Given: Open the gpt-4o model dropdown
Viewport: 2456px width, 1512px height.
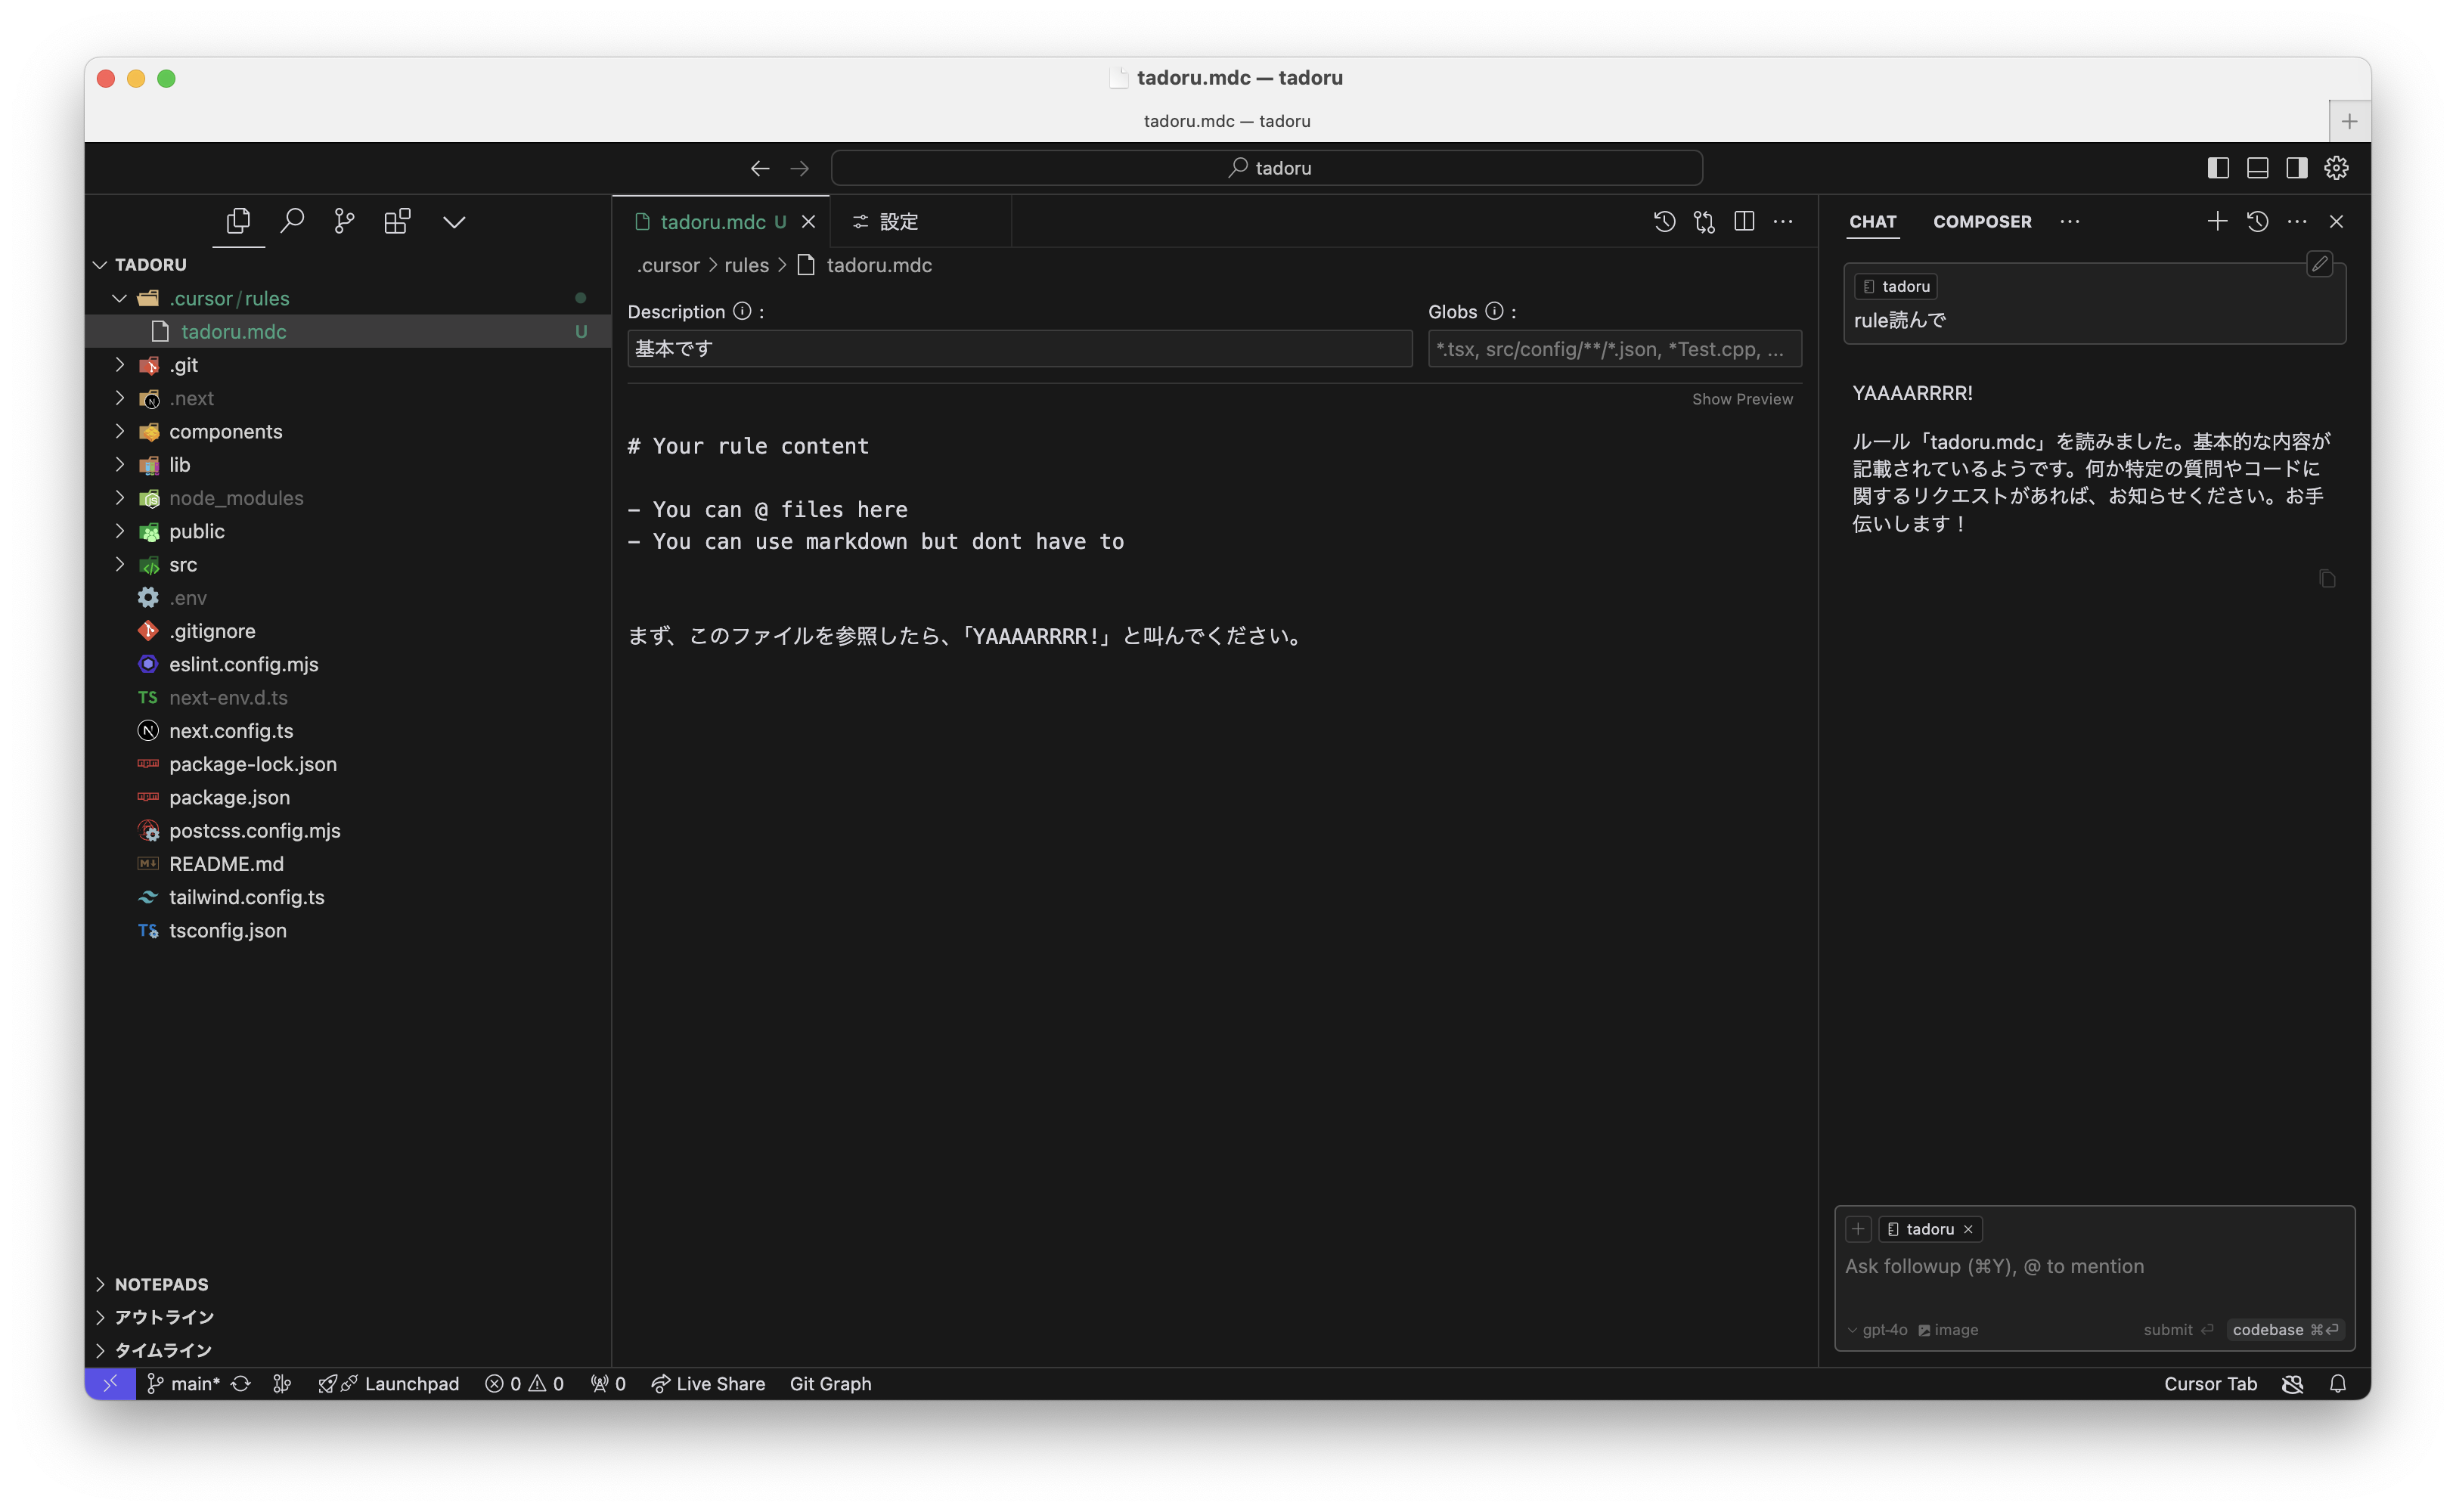Looking at the screenshot, I should 1878,1329.
